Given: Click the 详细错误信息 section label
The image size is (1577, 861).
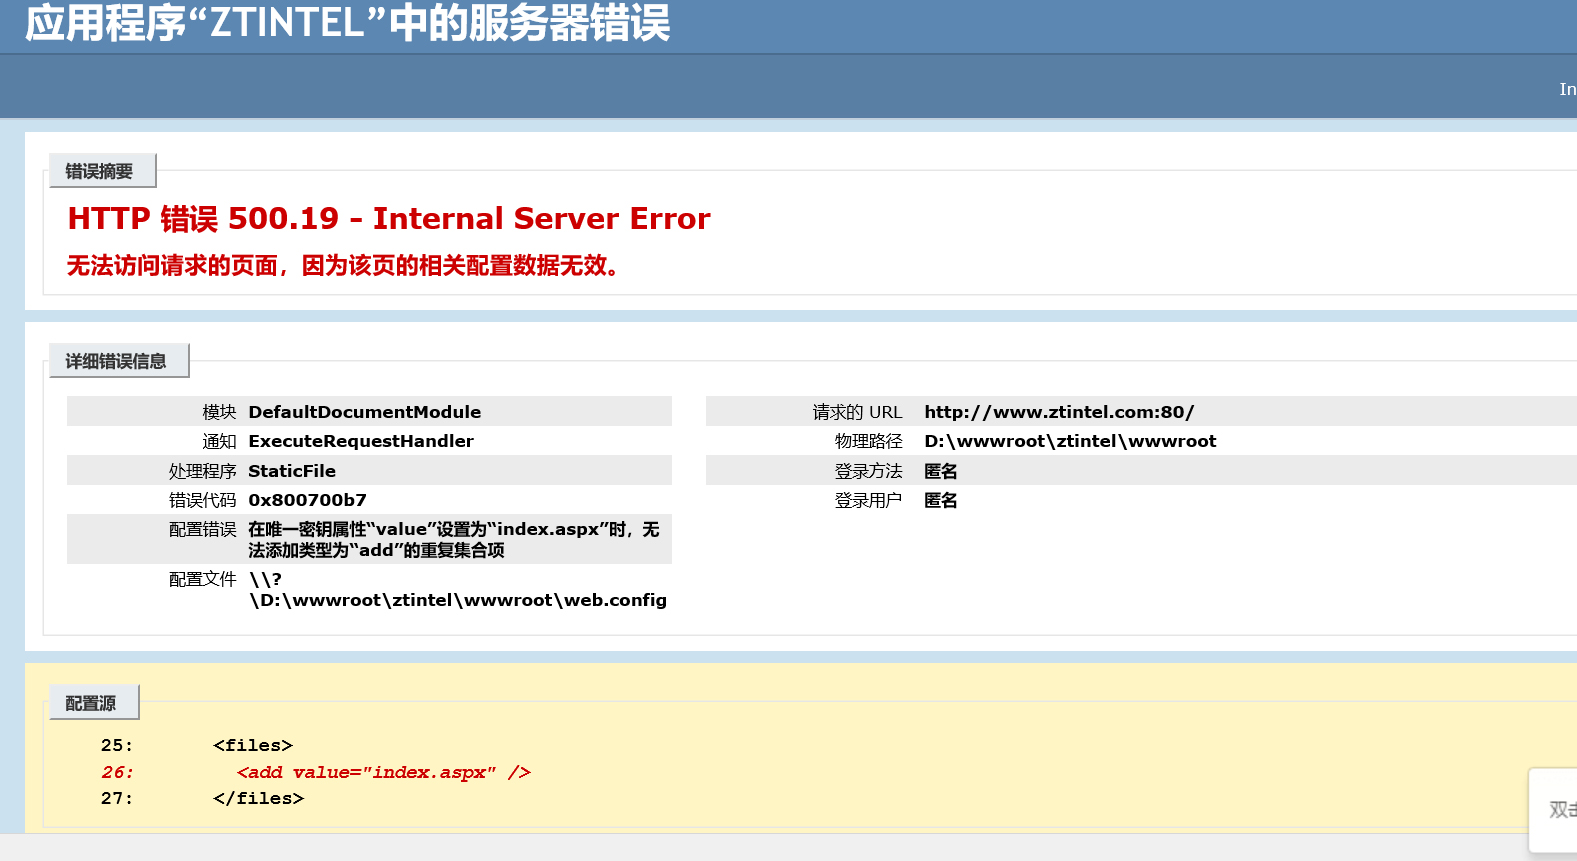Looking at the screenshot, I should (116, 361).
